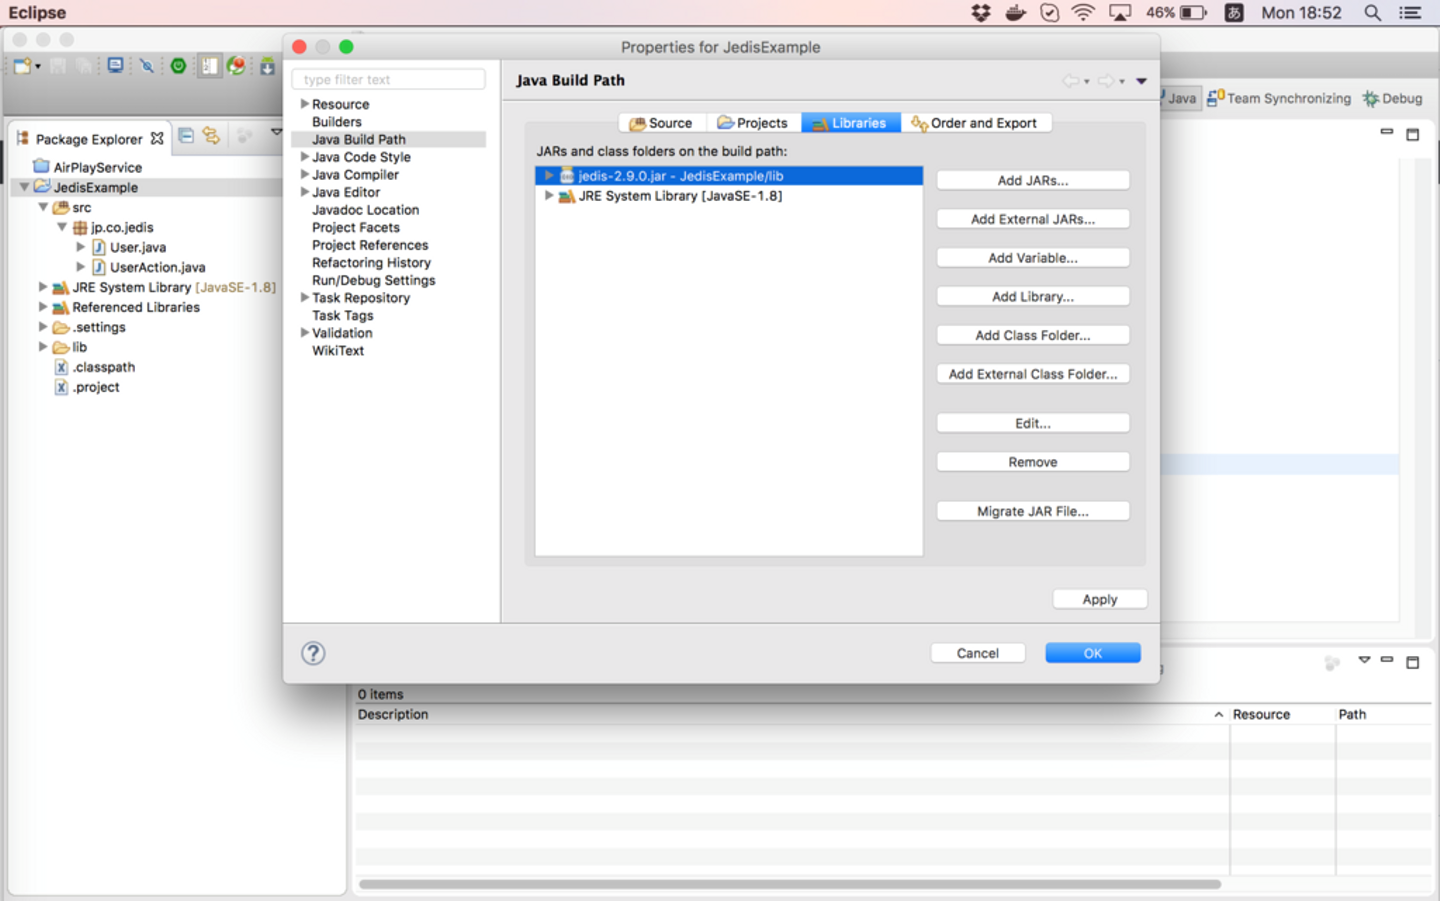Expand User.java in Package Explorer
The height and width of the screenshot is (901, 1440).
point(81,247)
